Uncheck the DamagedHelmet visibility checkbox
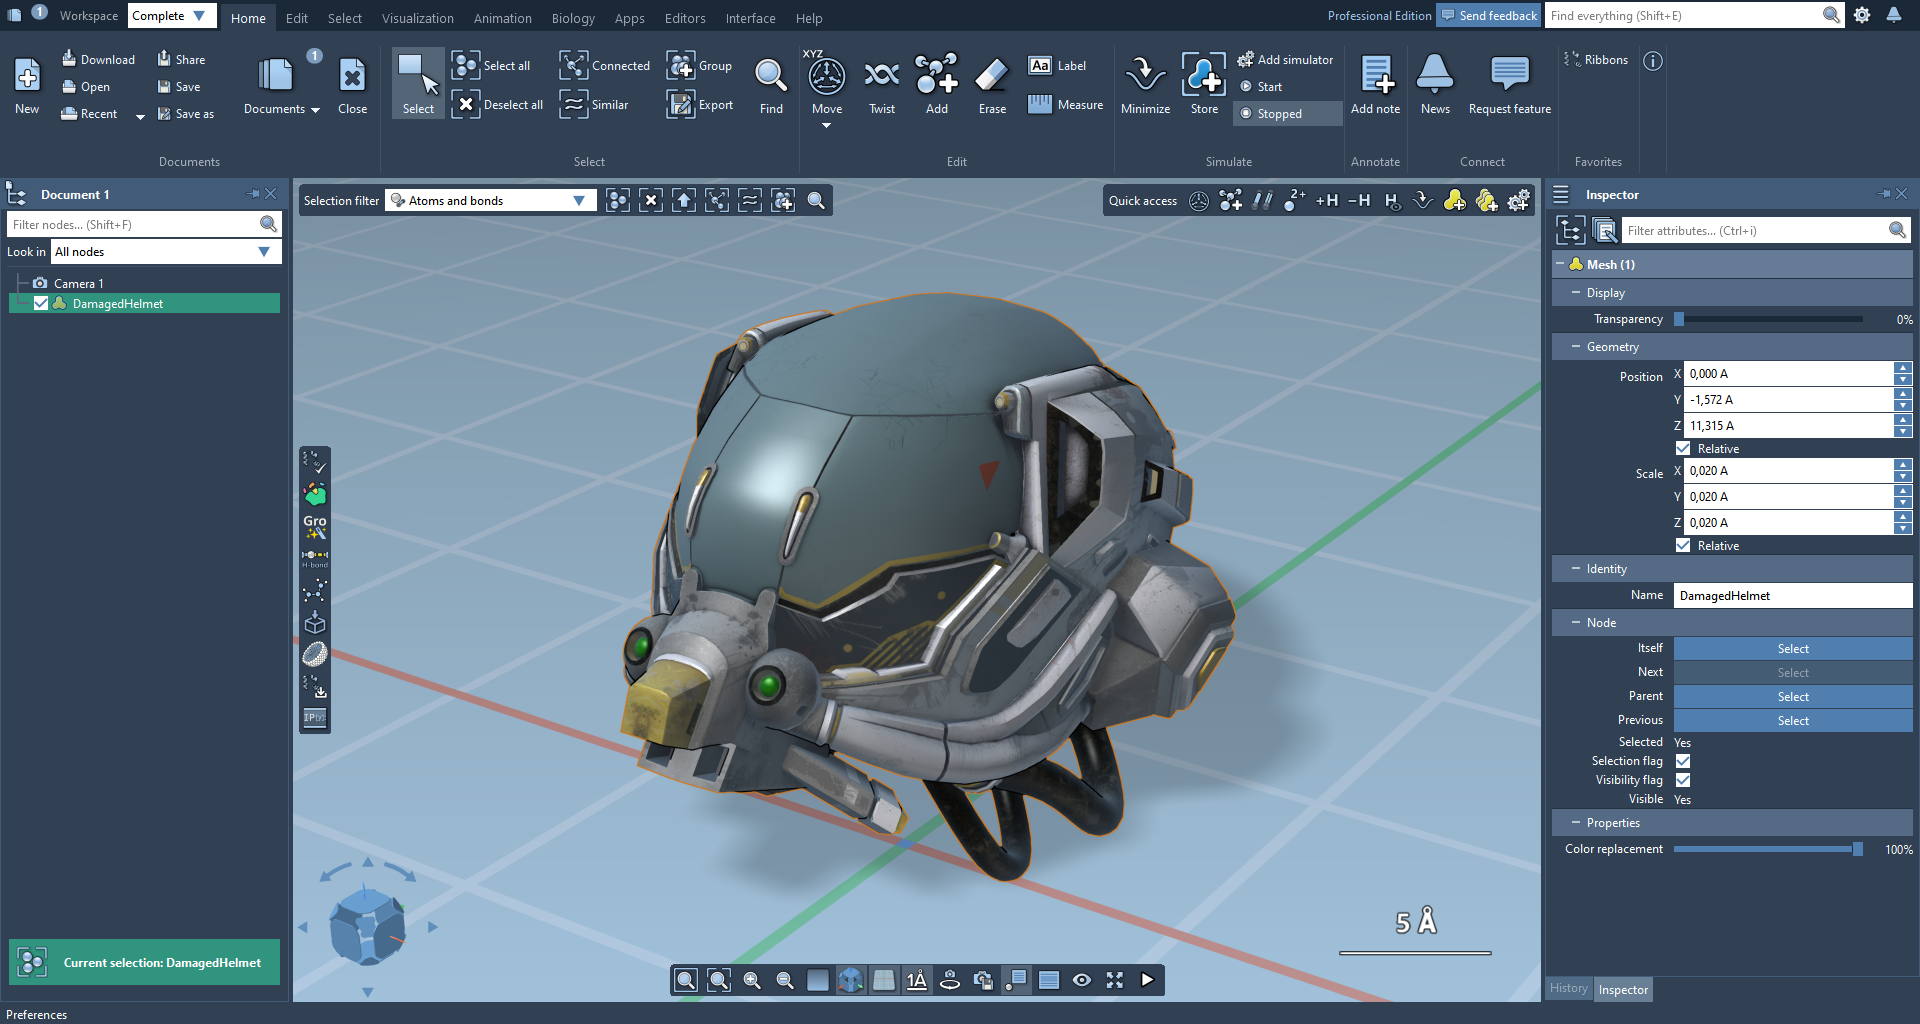This screenshot has width=1920, height=1024. [x=41, y=303]
